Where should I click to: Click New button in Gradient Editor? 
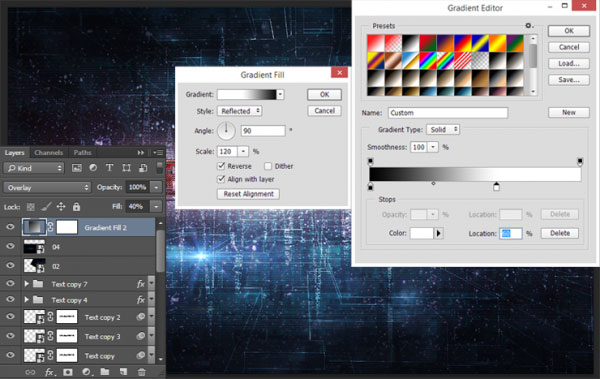tap(569, 113)
